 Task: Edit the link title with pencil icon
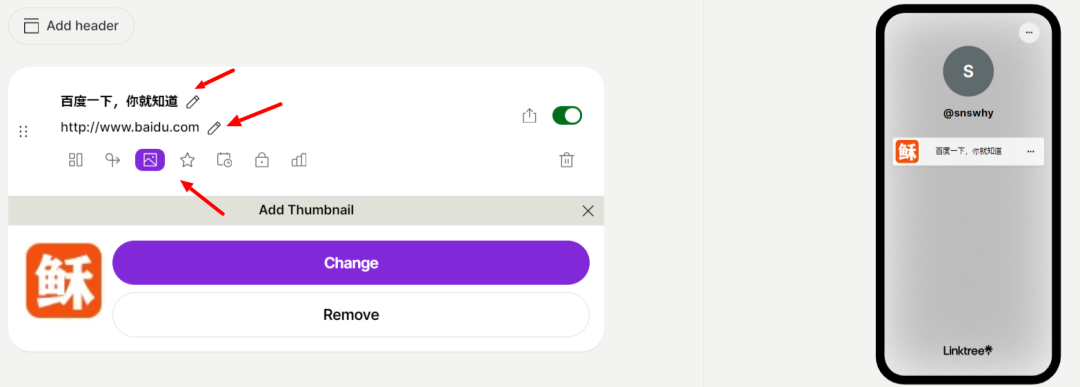point(193,102)
